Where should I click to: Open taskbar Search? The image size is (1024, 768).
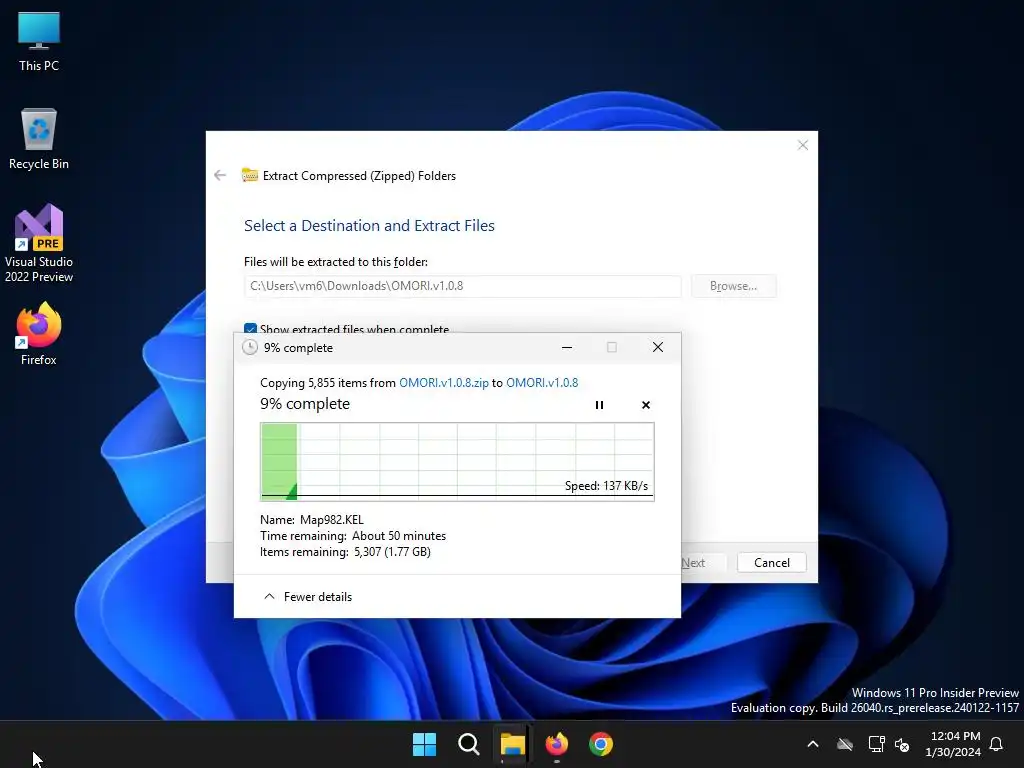point(468,744)
